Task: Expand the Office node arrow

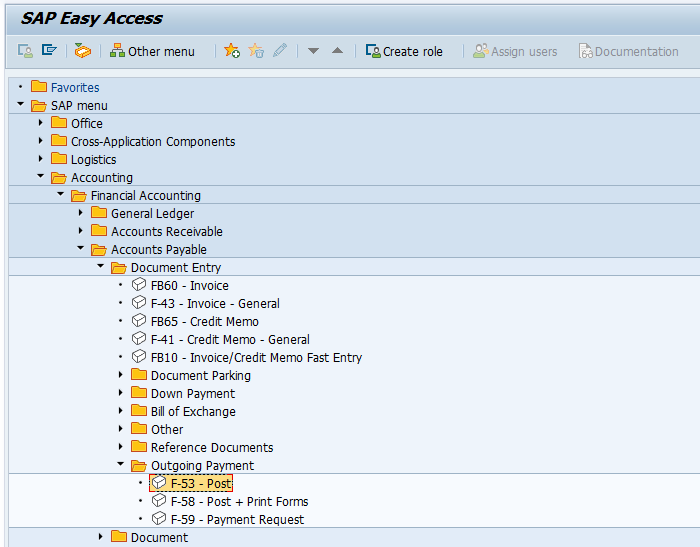Action: 41,122
